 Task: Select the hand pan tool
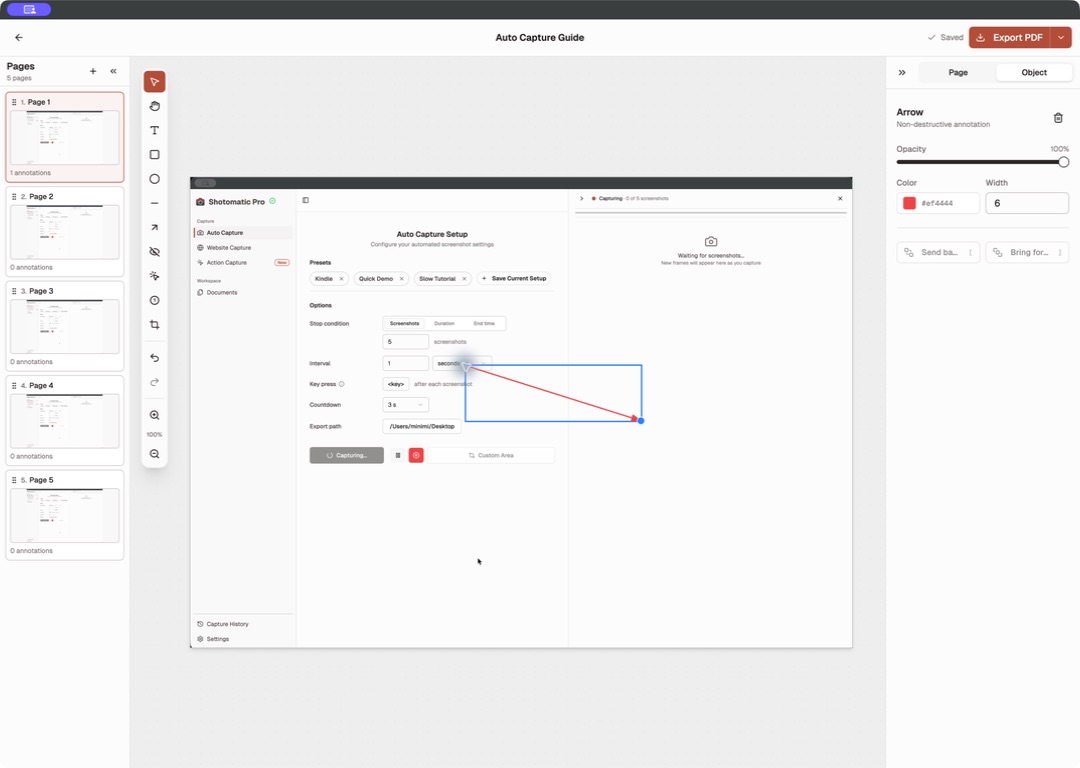point(154,106)
